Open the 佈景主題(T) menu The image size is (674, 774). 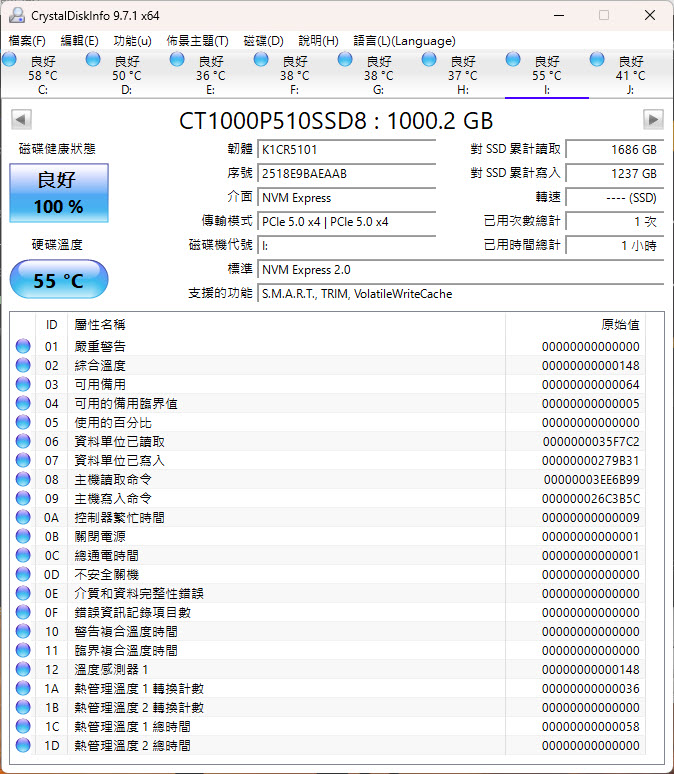198,41
